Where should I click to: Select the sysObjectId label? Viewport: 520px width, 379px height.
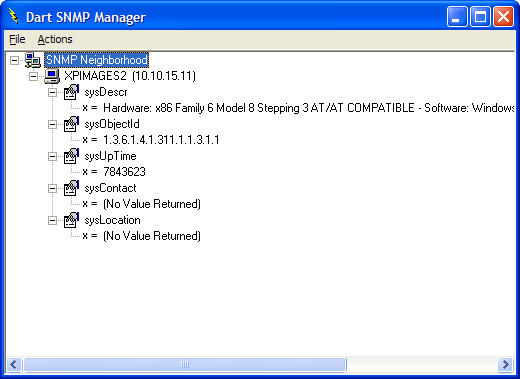(112, 124)
